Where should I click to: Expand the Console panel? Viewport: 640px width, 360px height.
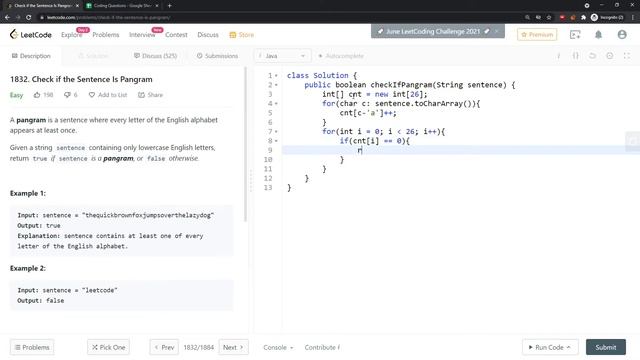click(278, 347)
